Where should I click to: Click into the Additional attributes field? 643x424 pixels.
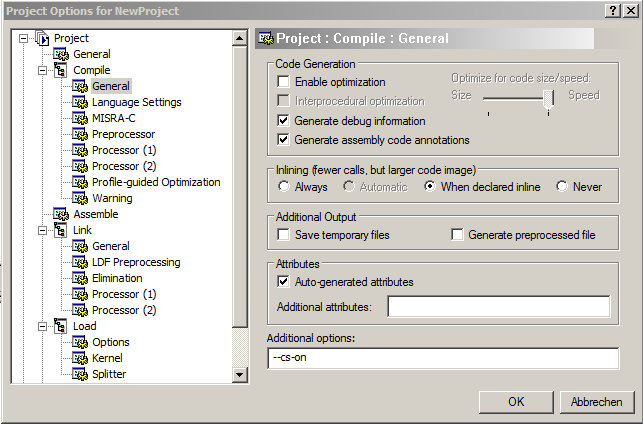pos(499,307)
